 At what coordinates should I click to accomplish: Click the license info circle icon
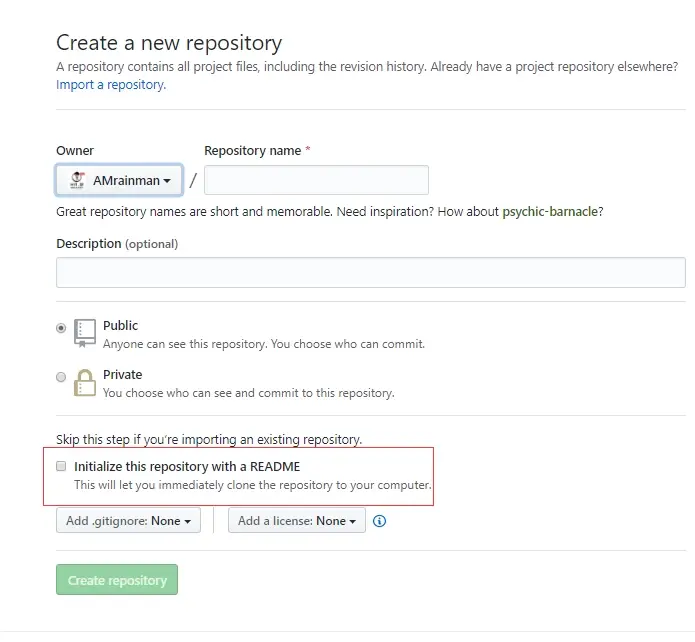point(379,521)
